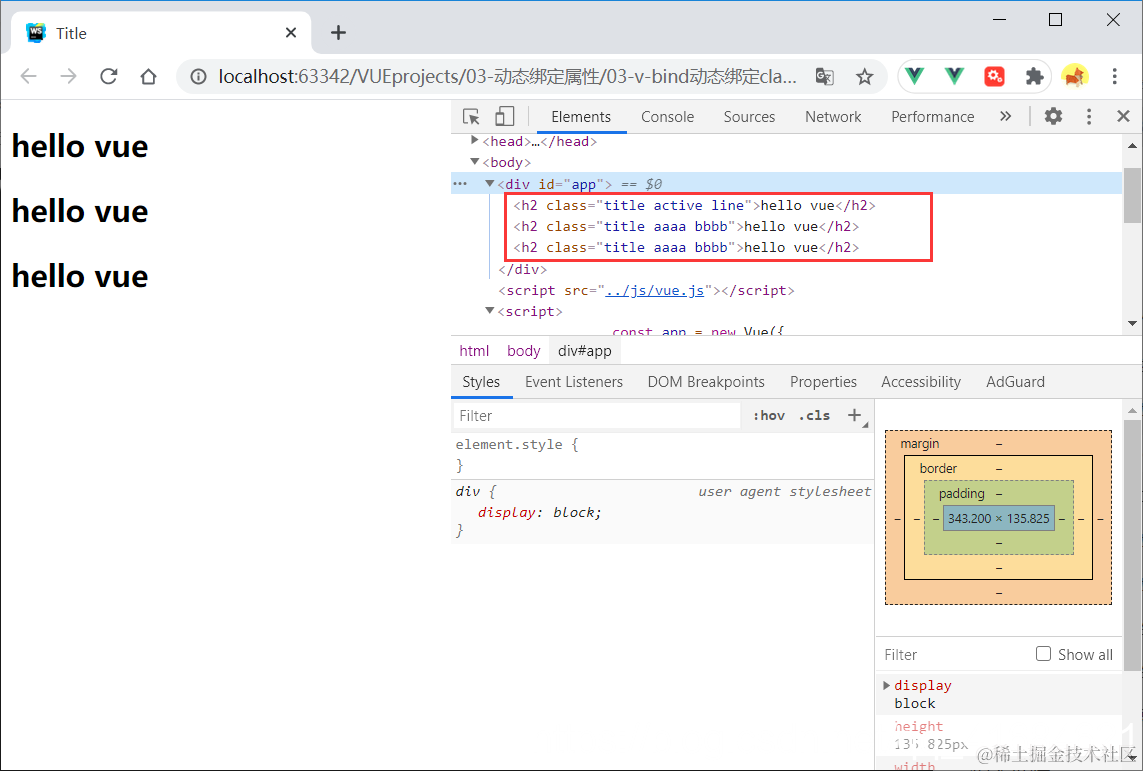Select body in the breadcrumb

[x=523, y=351]
